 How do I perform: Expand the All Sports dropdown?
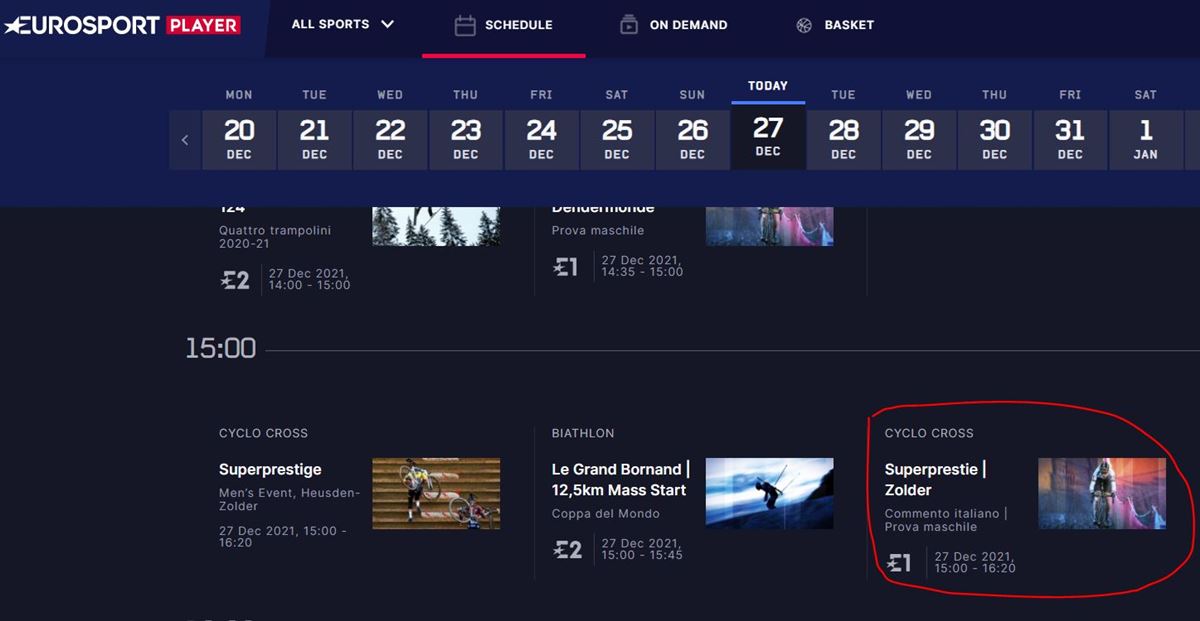click(342, 24)
